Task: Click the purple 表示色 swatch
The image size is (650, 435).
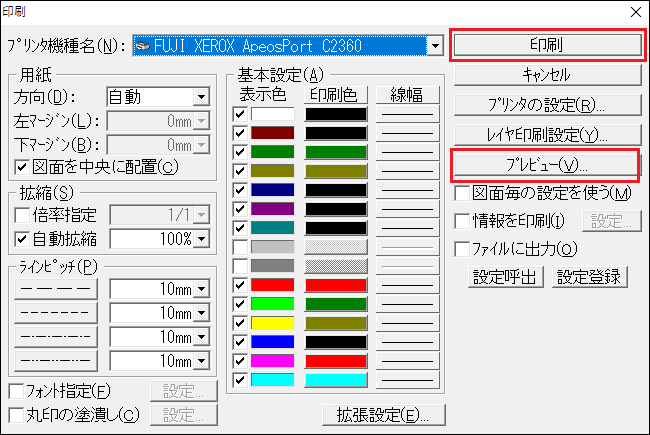Action: pyautogui.click(x=272, y=209)
